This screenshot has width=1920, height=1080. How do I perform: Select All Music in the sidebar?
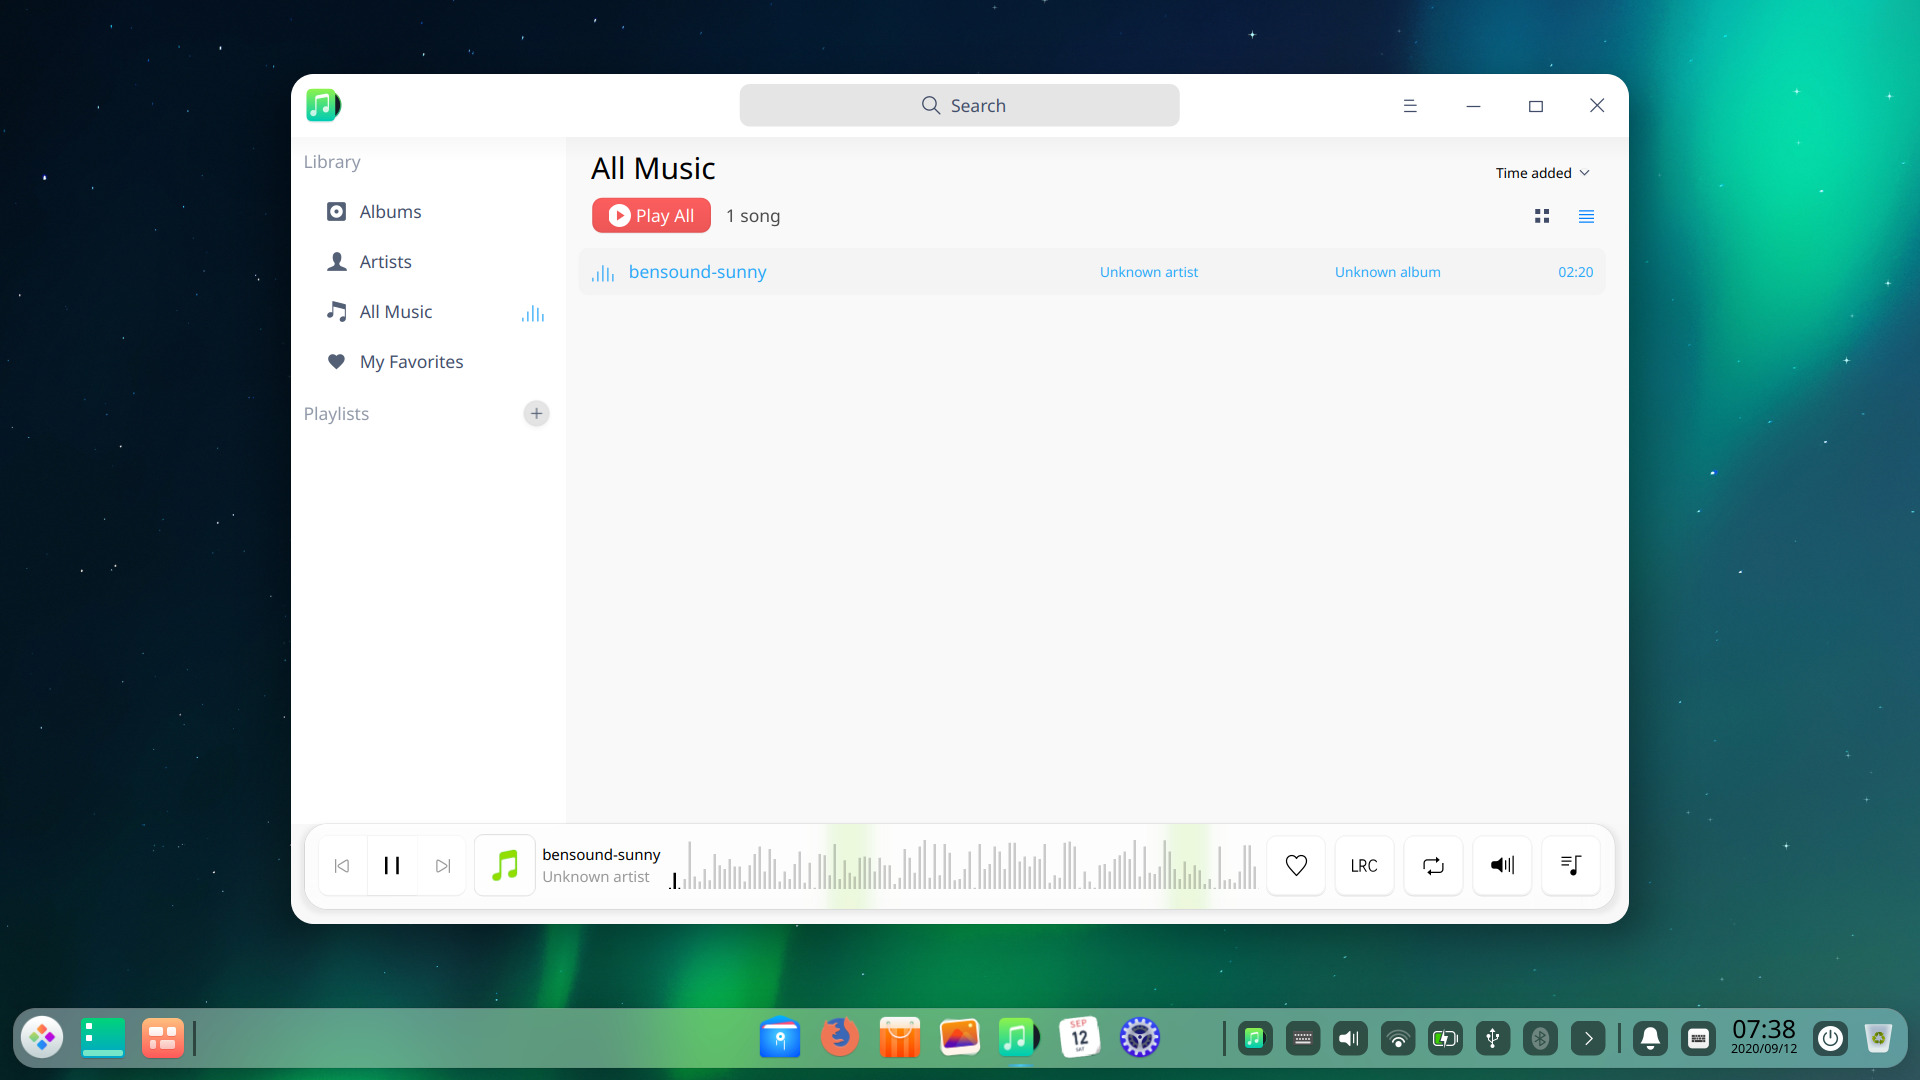pyautogui.click(x=397, y=311)
